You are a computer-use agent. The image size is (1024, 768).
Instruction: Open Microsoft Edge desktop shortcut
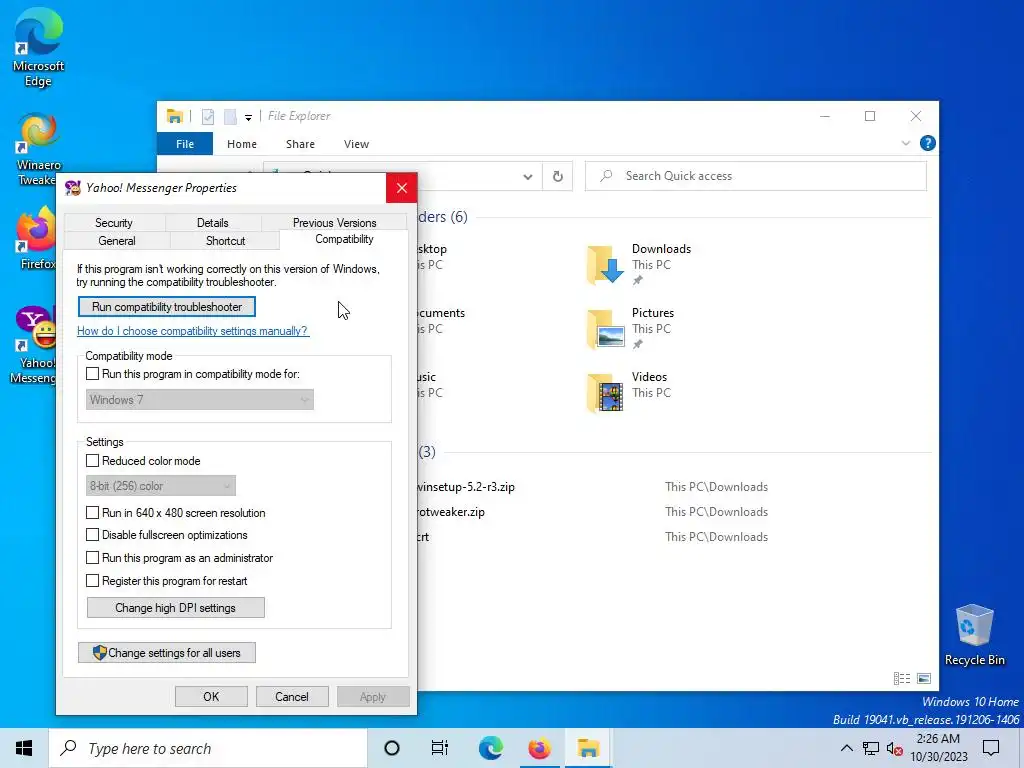click(38, 48)
